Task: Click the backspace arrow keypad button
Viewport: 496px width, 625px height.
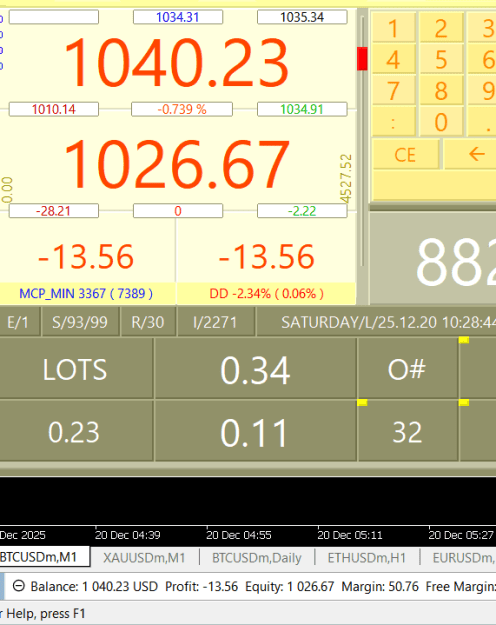Action: 470,154
